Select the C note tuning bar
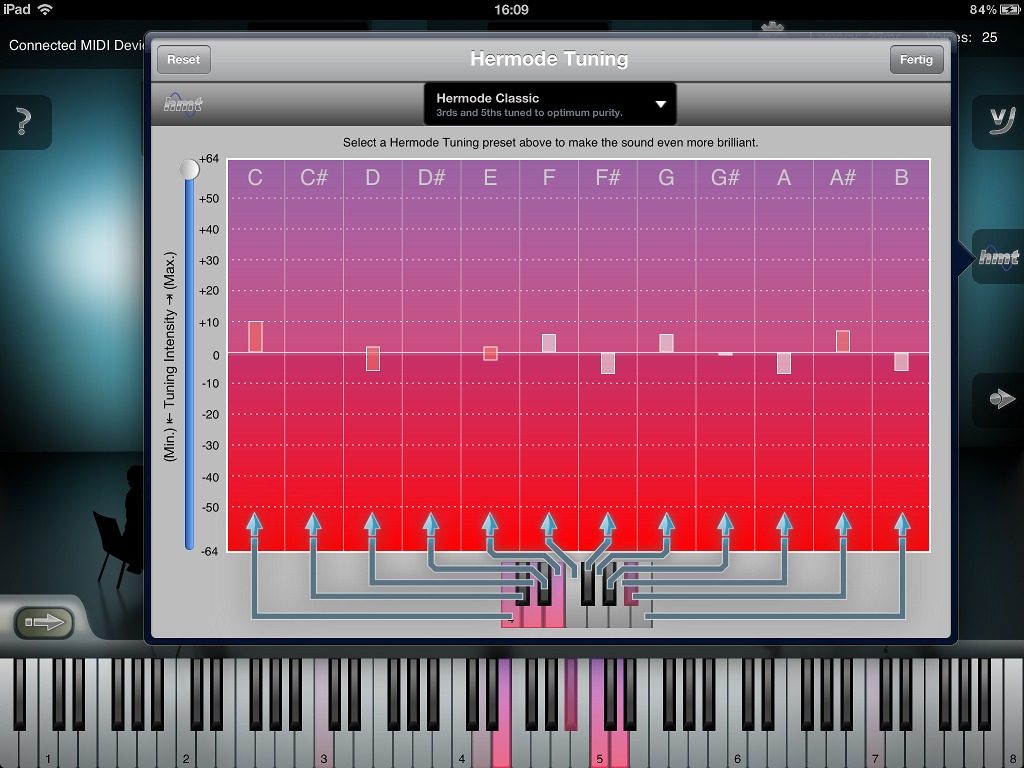1024x768 pixels. point(256,336)
